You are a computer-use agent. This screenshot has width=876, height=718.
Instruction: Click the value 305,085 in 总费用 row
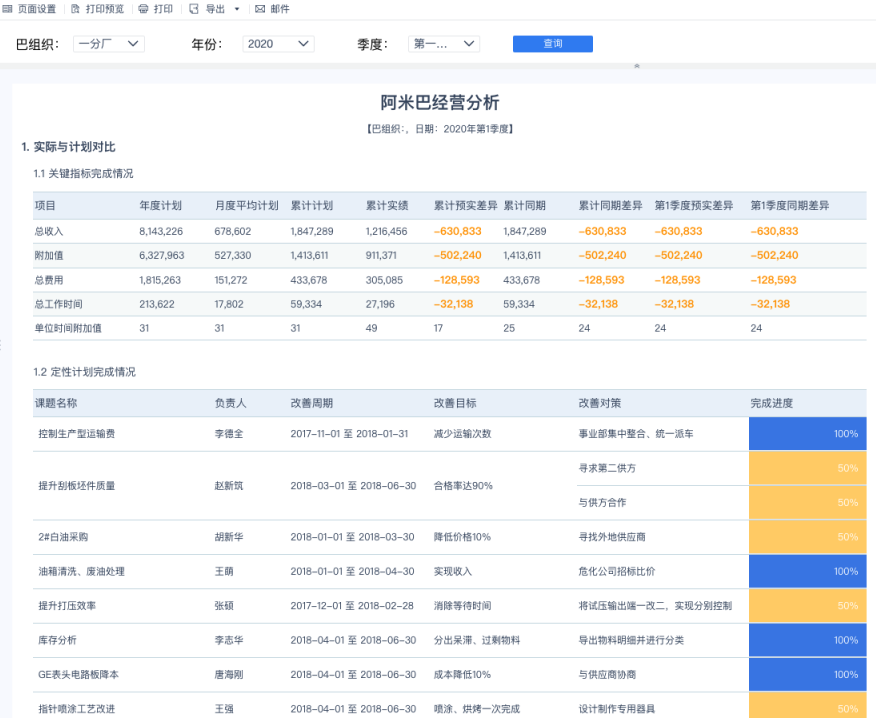(x=384, y=280)
